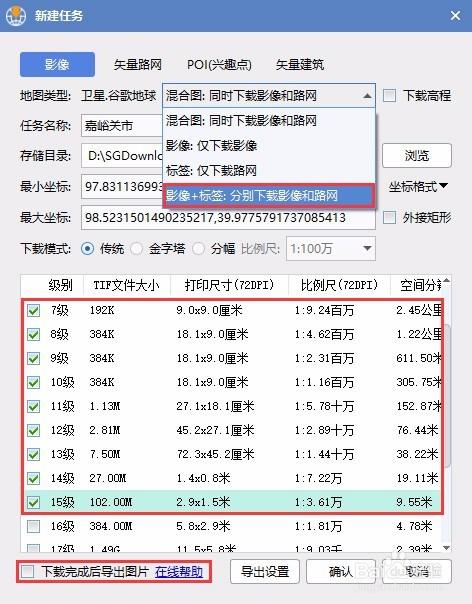Click the 1:7.22万 scale cell
Viewport: 472px width, 604px height.
click(x=318, y=478)
